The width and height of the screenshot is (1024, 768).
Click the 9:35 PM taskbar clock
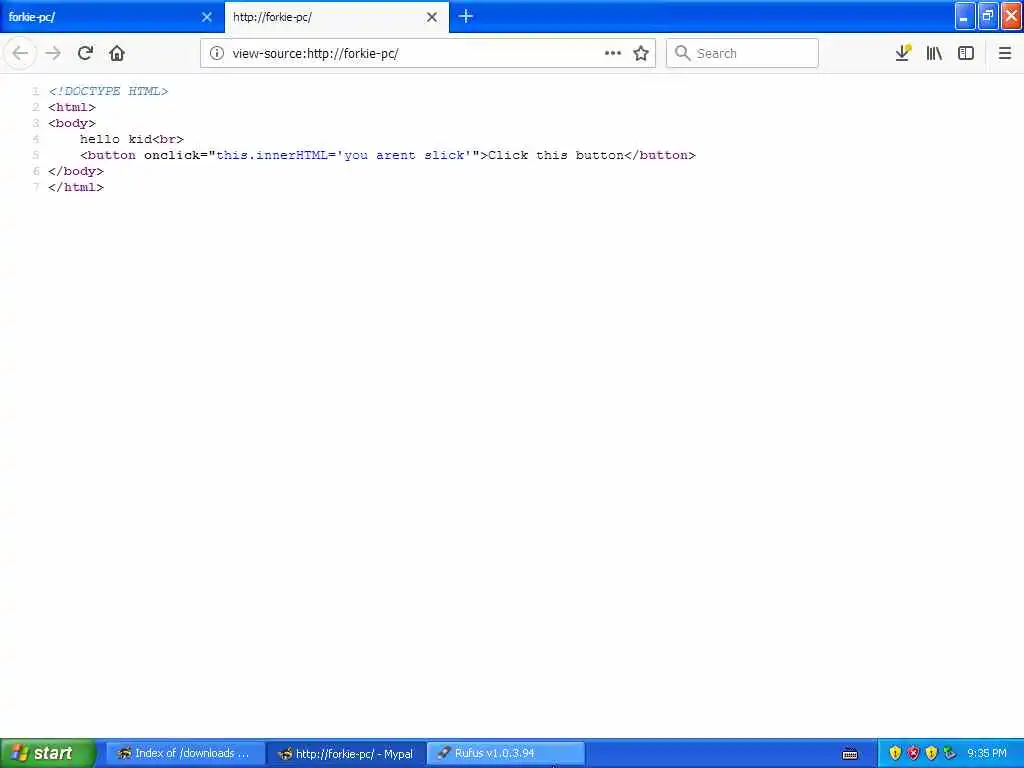pos(987,753)
